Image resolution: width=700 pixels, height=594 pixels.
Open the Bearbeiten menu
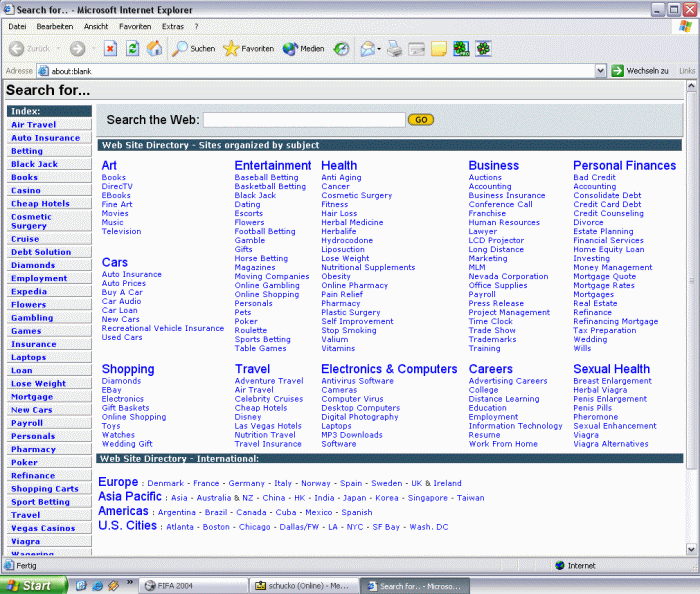click(x=55, y=27)
